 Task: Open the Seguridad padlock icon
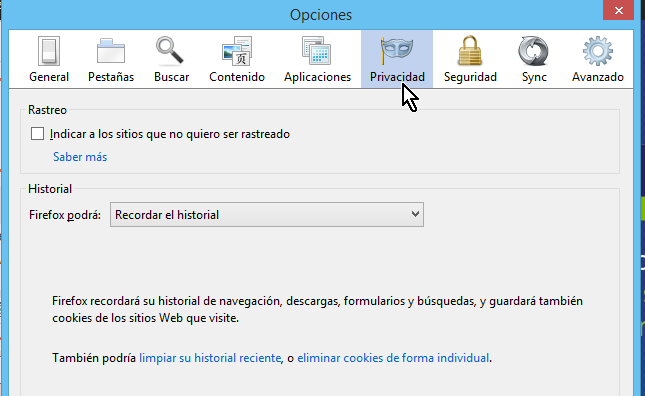click(470, 51)
